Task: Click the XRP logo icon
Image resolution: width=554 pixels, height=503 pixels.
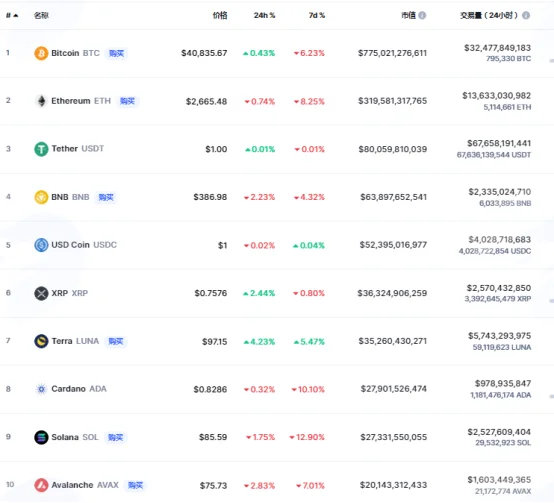Action: pyautogui.click(x=41, y=293)
